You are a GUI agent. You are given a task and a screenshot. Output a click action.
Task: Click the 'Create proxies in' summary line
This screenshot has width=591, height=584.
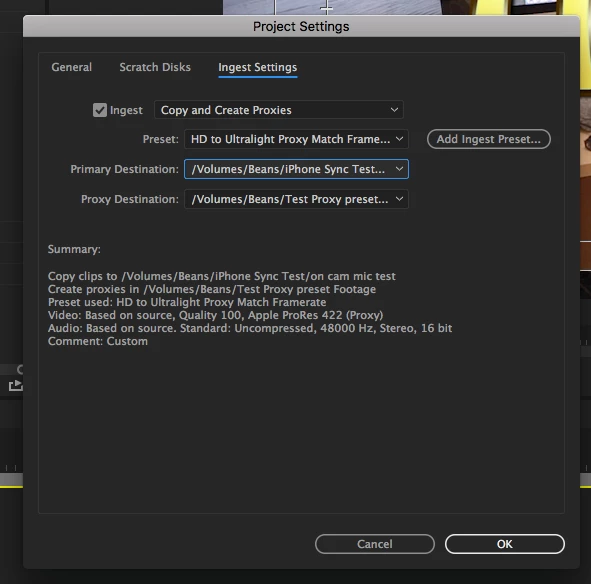click(212, 289)
